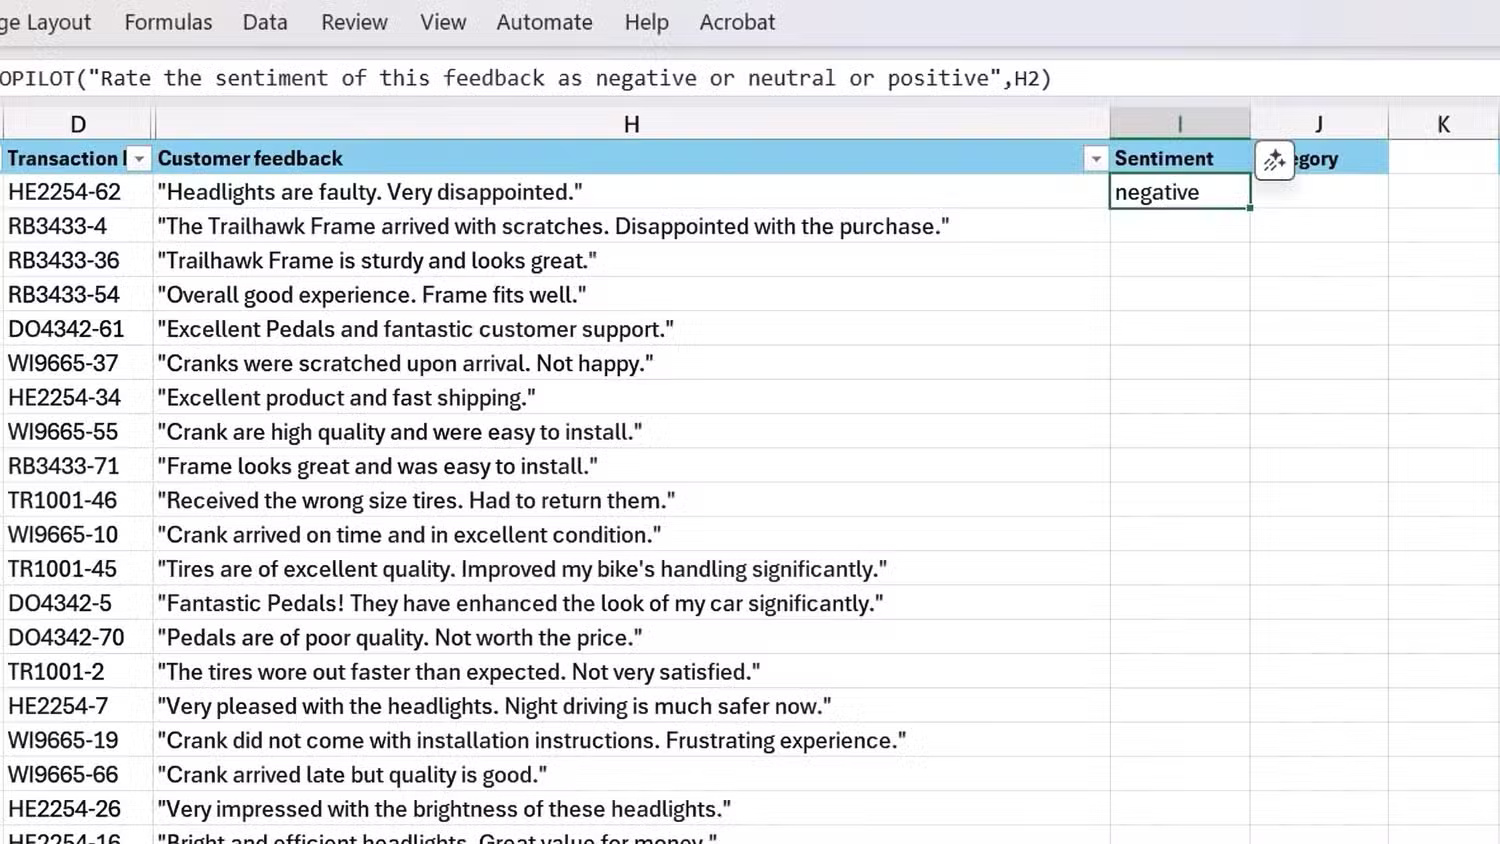
Task: Select the Sentiment column header cell
Action: (x=1164, y=158)
